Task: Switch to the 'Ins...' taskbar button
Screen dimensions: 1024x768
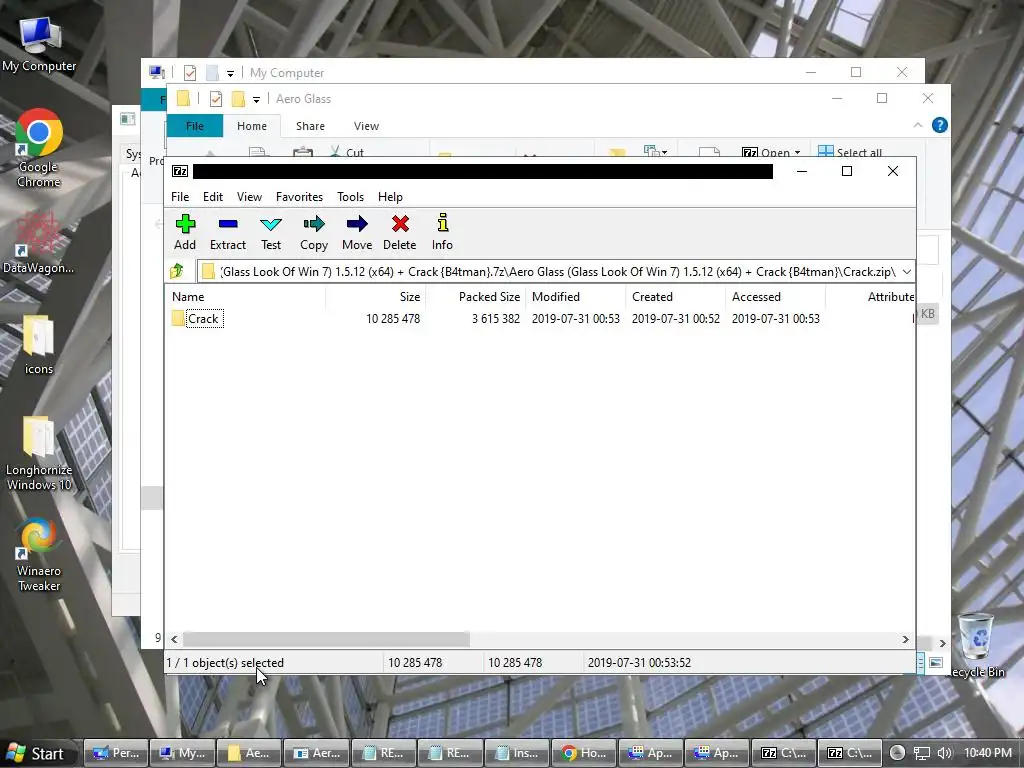Action: click(517, 753)
